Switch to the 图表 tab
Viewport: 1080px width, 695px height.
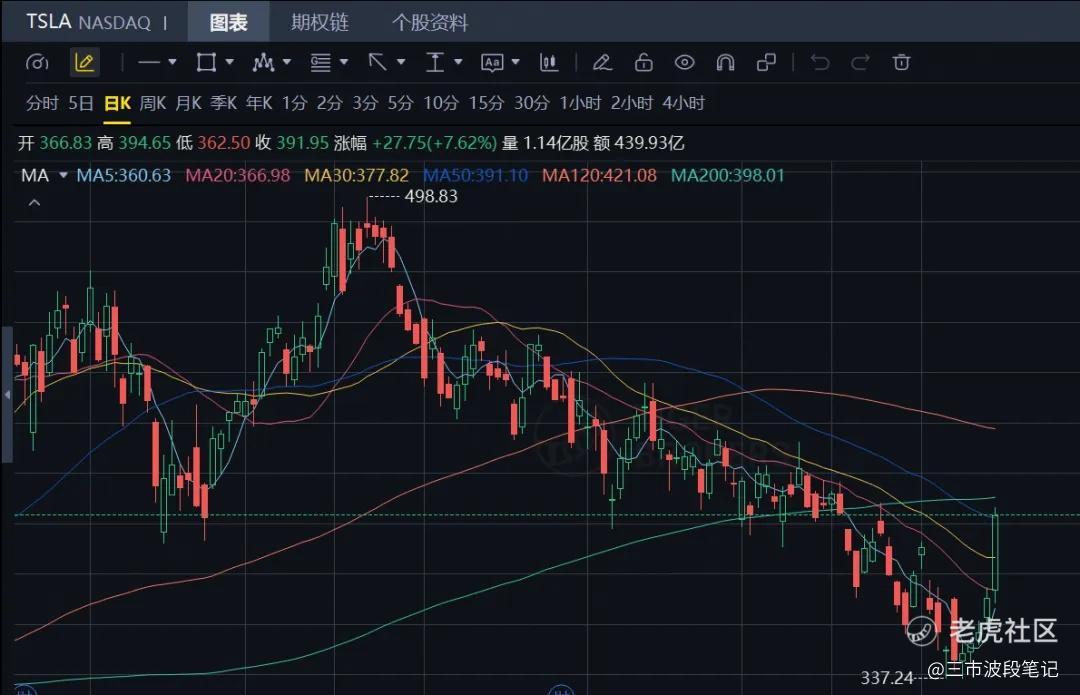pos(228,23)
